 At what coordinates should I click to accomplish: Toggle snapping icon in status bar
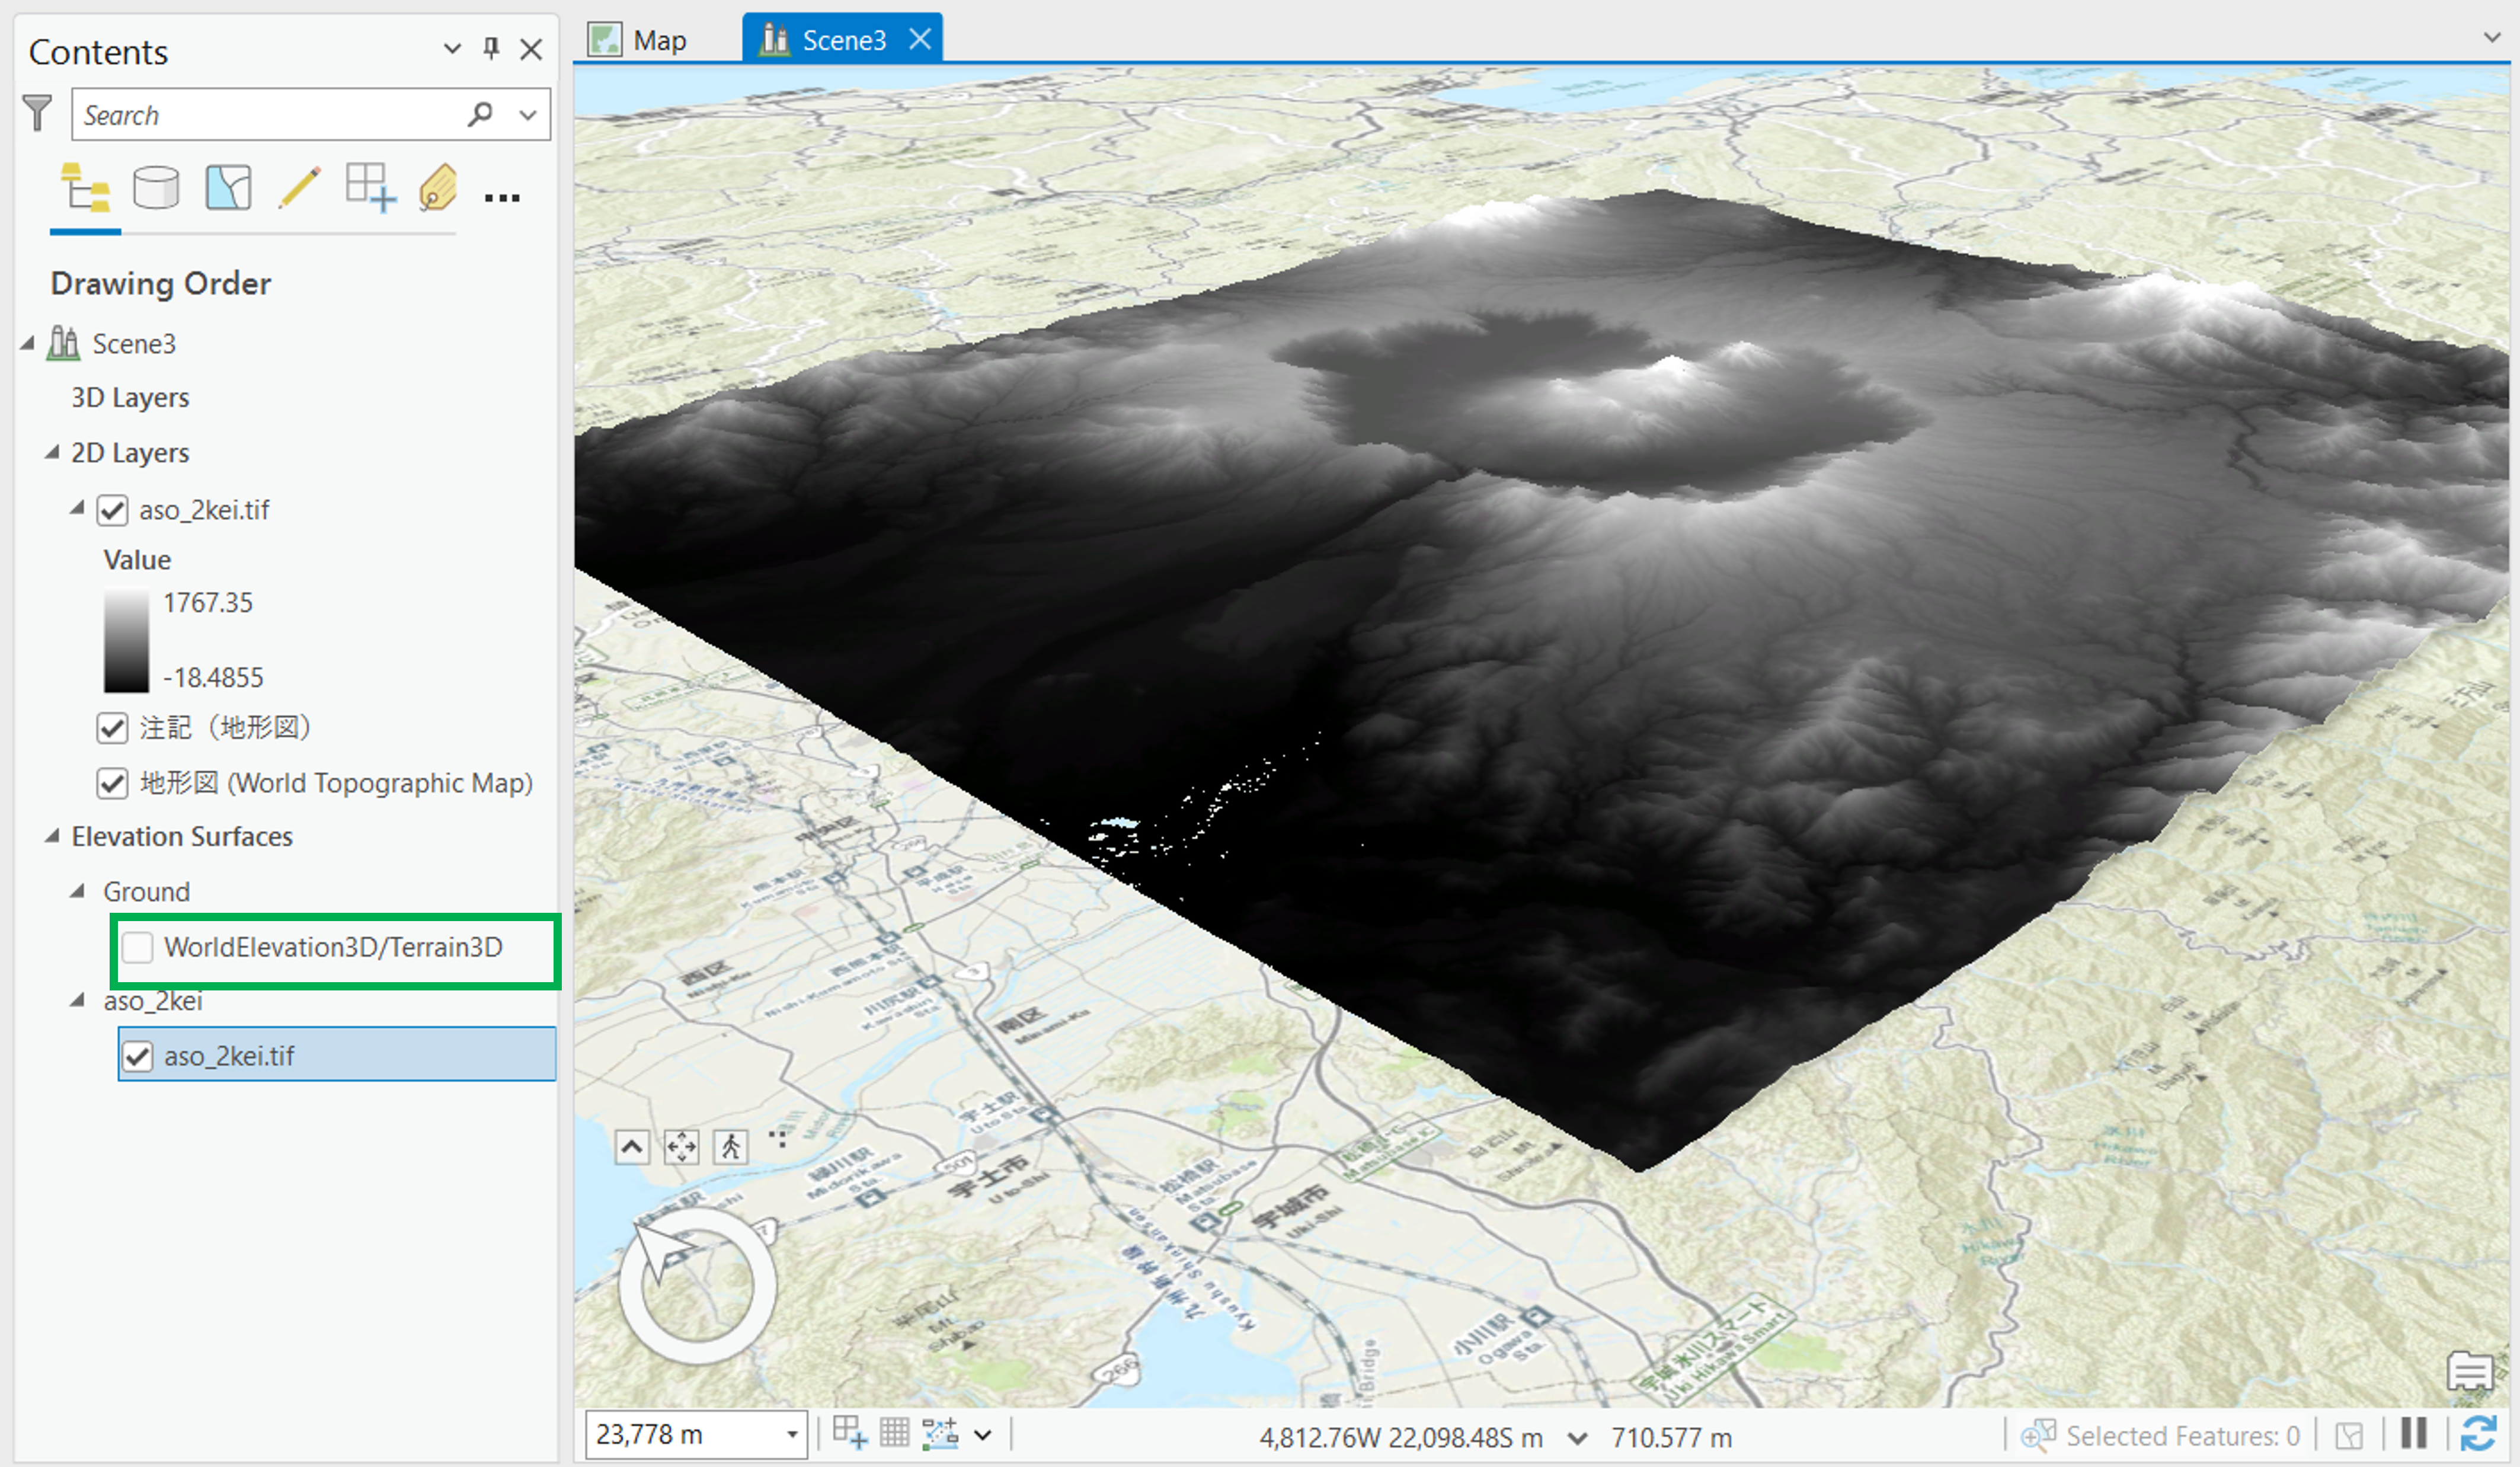click(x=940, y=1433)
